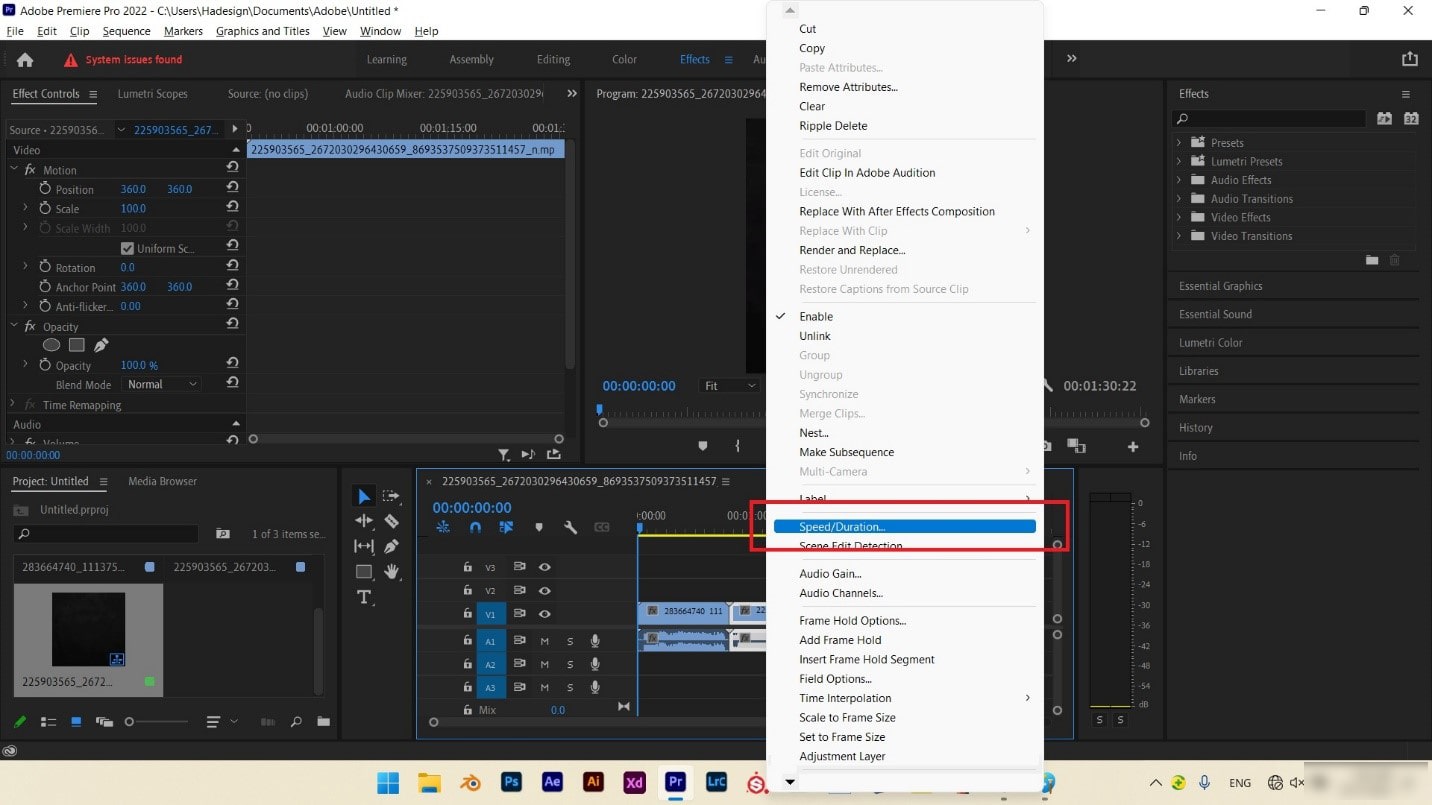Screen dimensions: 1432x805
Task: Click the Effects panel search field
Action: coord(1269,119)
